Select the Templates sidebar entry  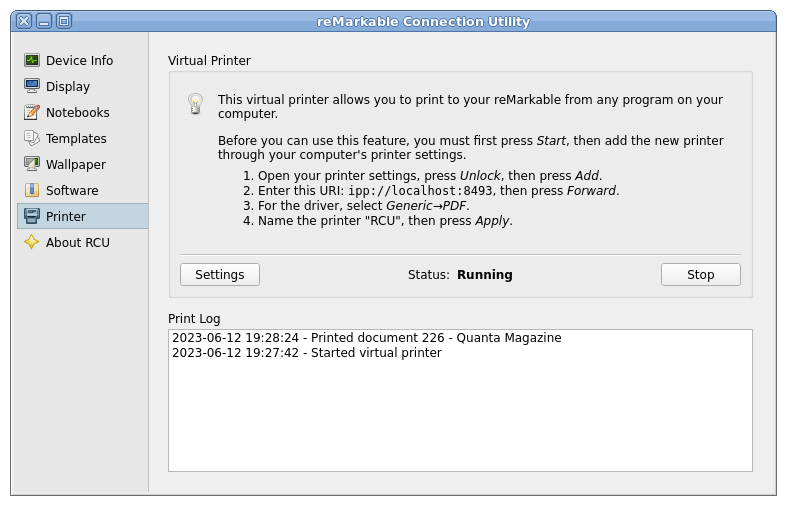[x=82, y=139]
